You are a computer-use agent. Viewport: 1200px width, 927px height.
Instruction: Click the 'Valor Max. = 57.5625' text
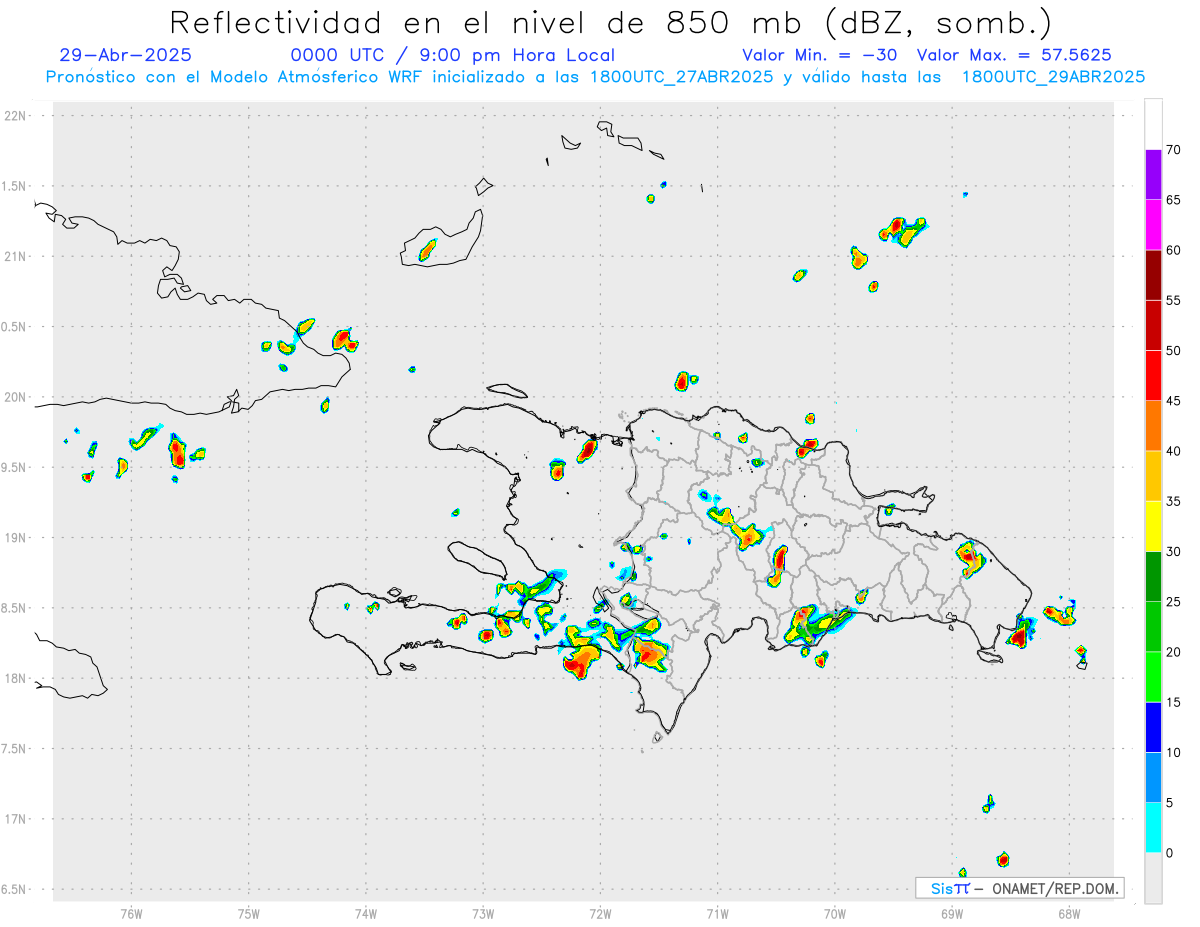click(1014, 55)
